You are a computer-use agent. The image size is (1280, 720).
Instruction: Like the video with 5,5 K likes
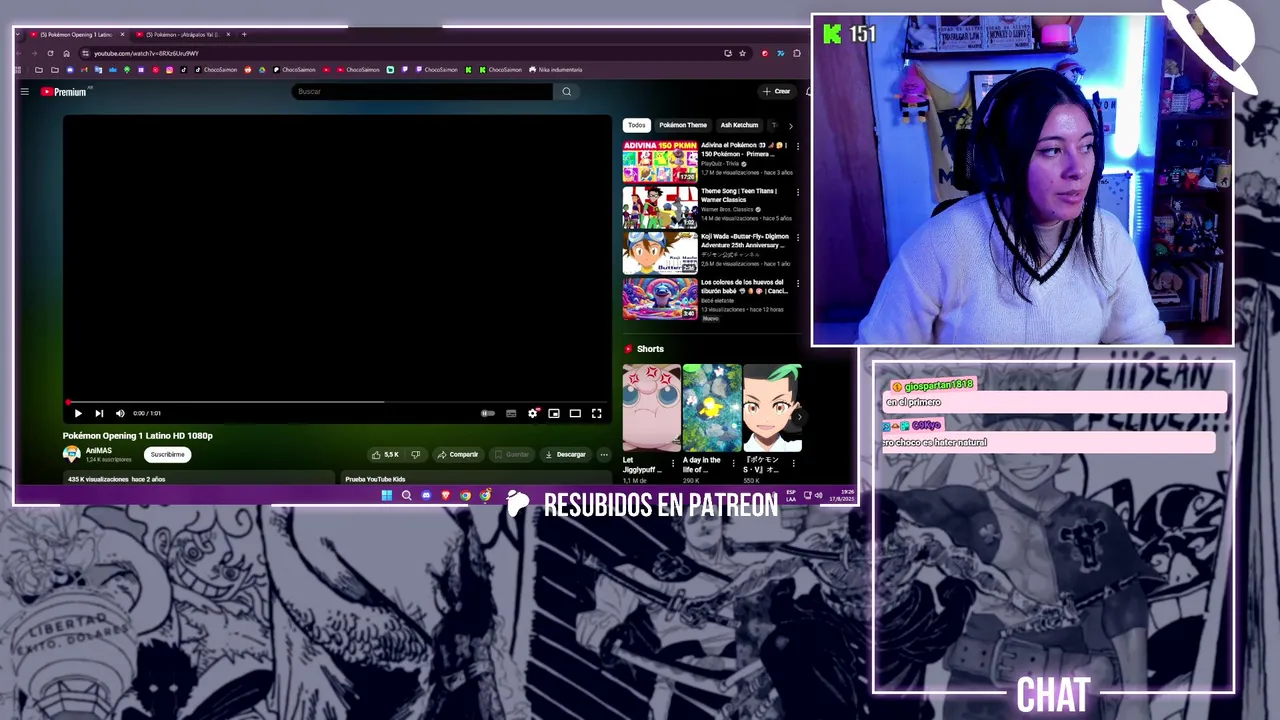click(385, 454)
